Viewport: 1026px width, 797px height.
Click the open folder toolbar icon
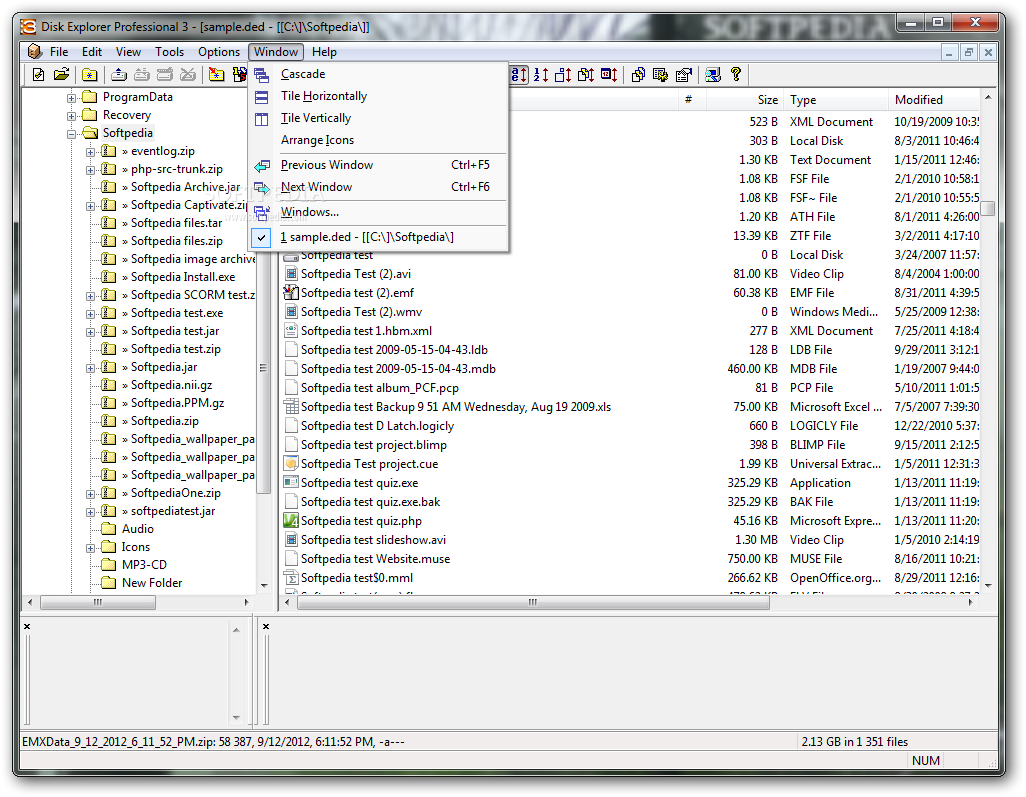(61, 75)
